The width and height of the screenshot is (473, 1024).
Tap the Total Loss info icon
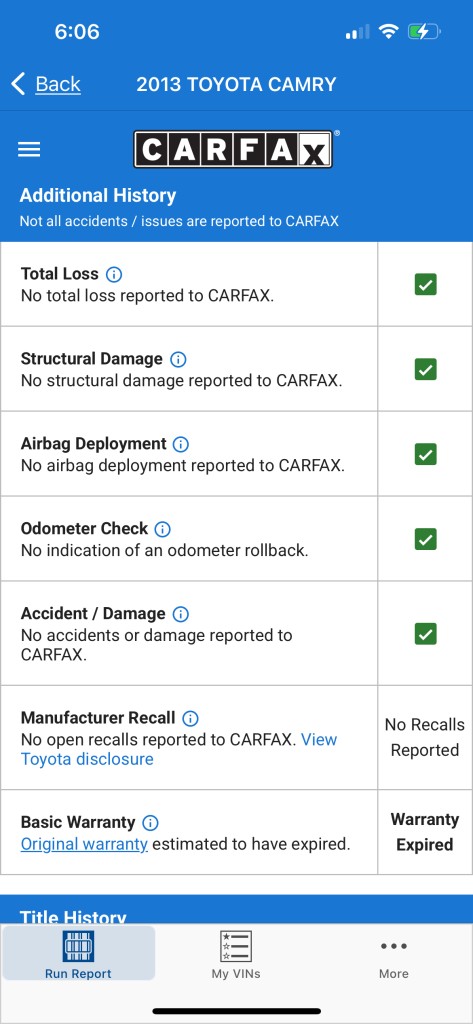click(x=114, y=274)
